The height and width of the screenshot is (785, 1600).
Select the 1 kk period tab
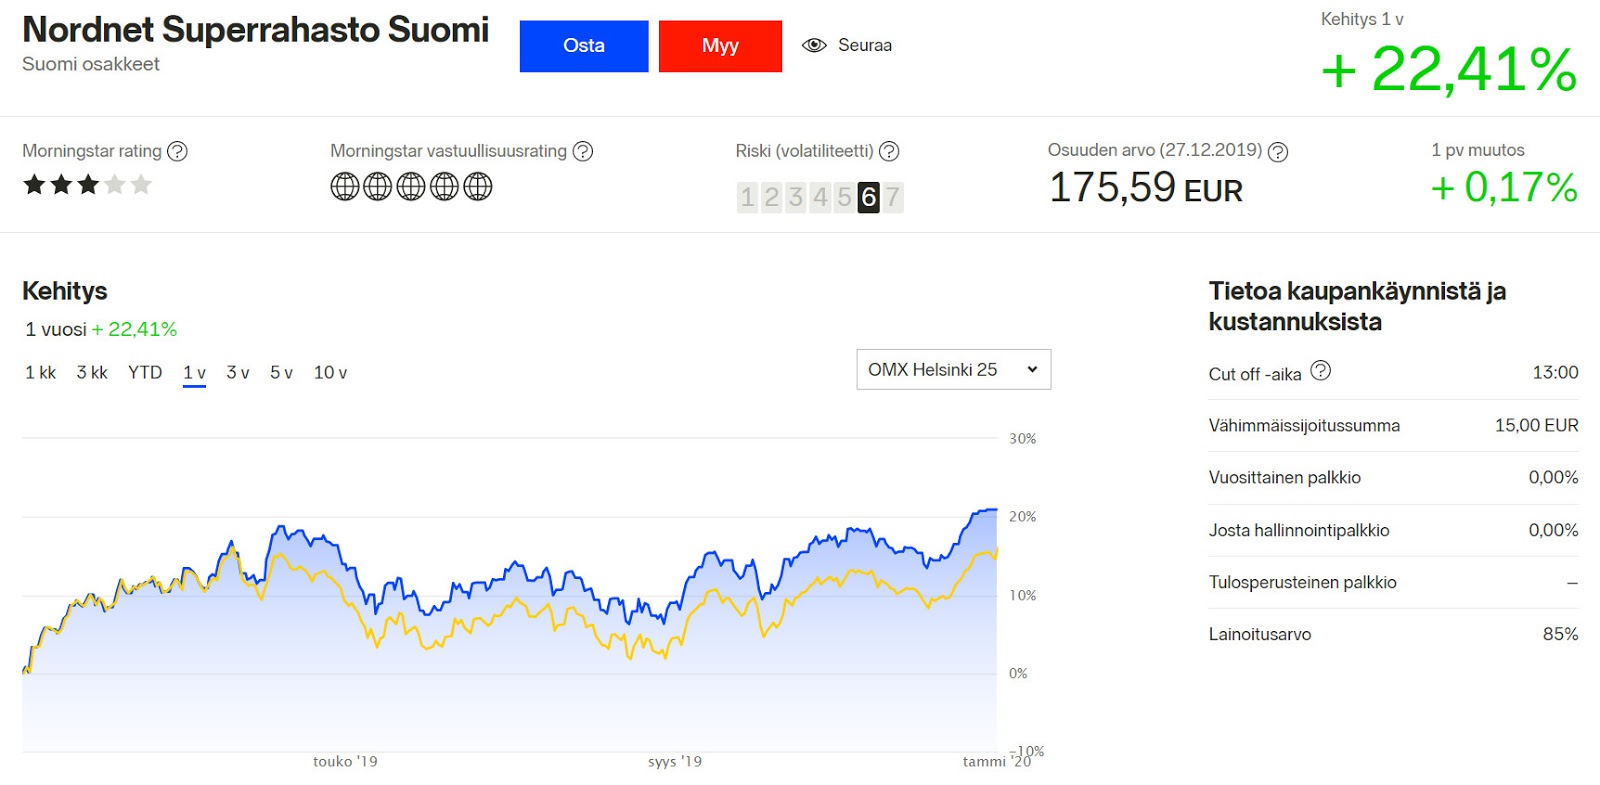[41, 372]
